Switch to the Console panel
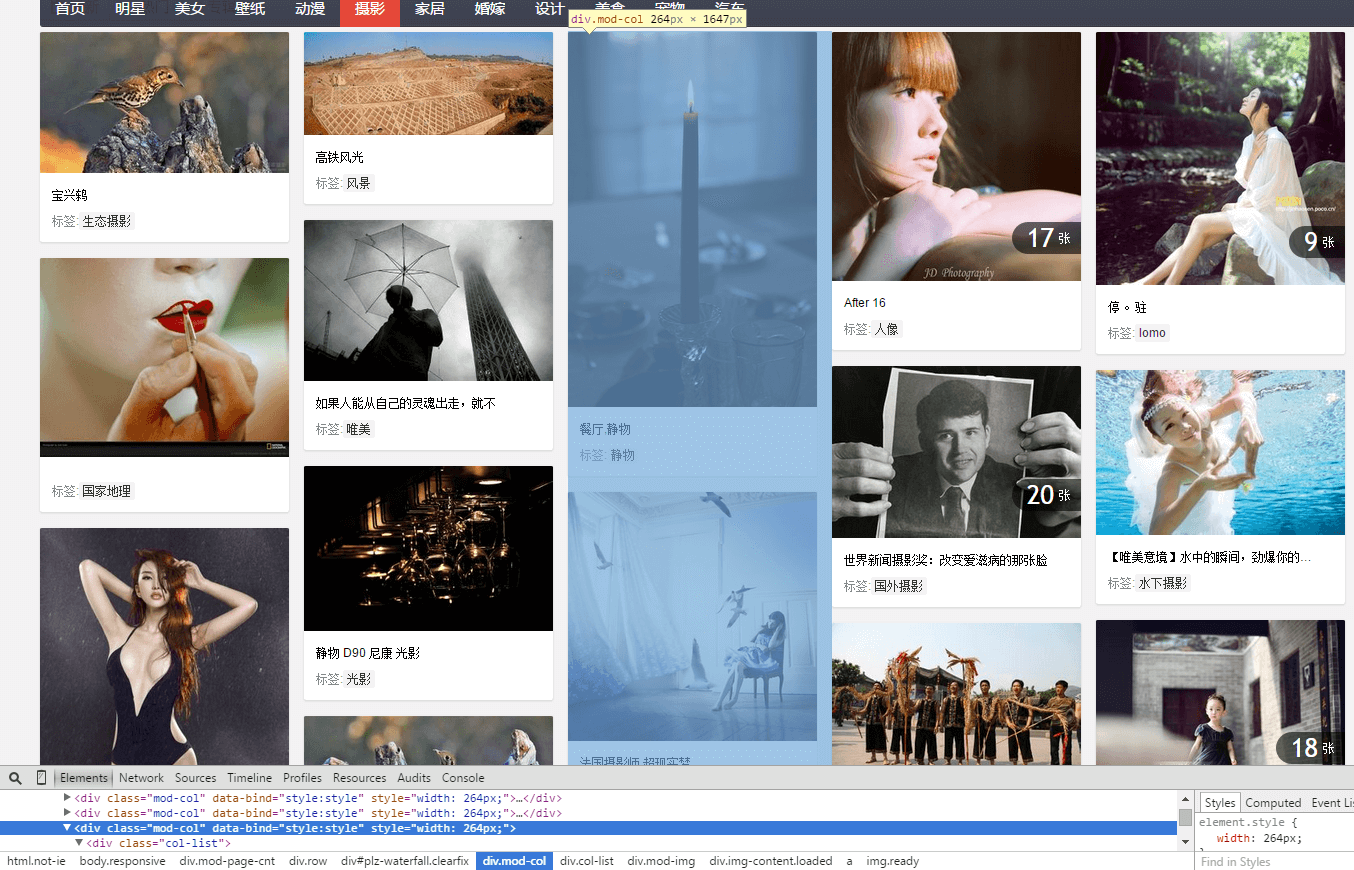Viewport: 1354px width, 870px height. pos(463,778)
